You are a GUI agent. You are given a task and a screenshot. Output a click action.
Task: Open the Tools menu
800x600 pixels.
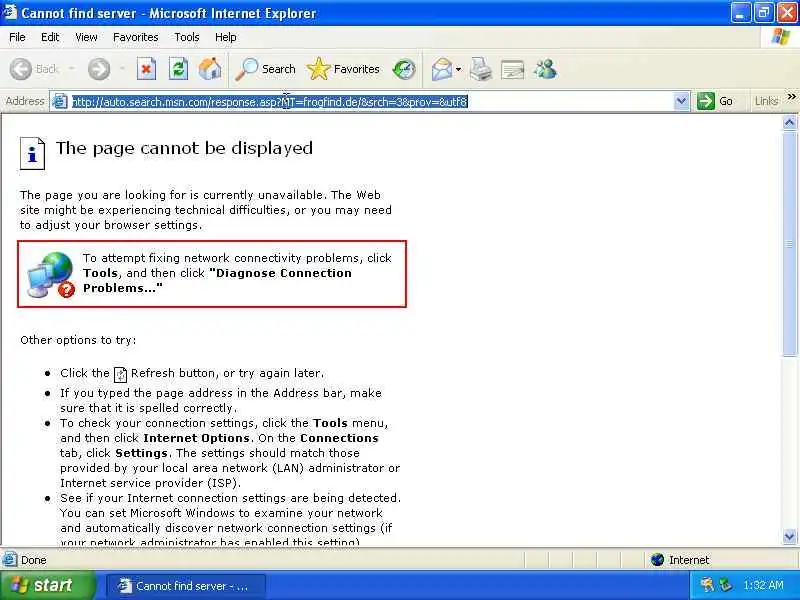(187, 37)
